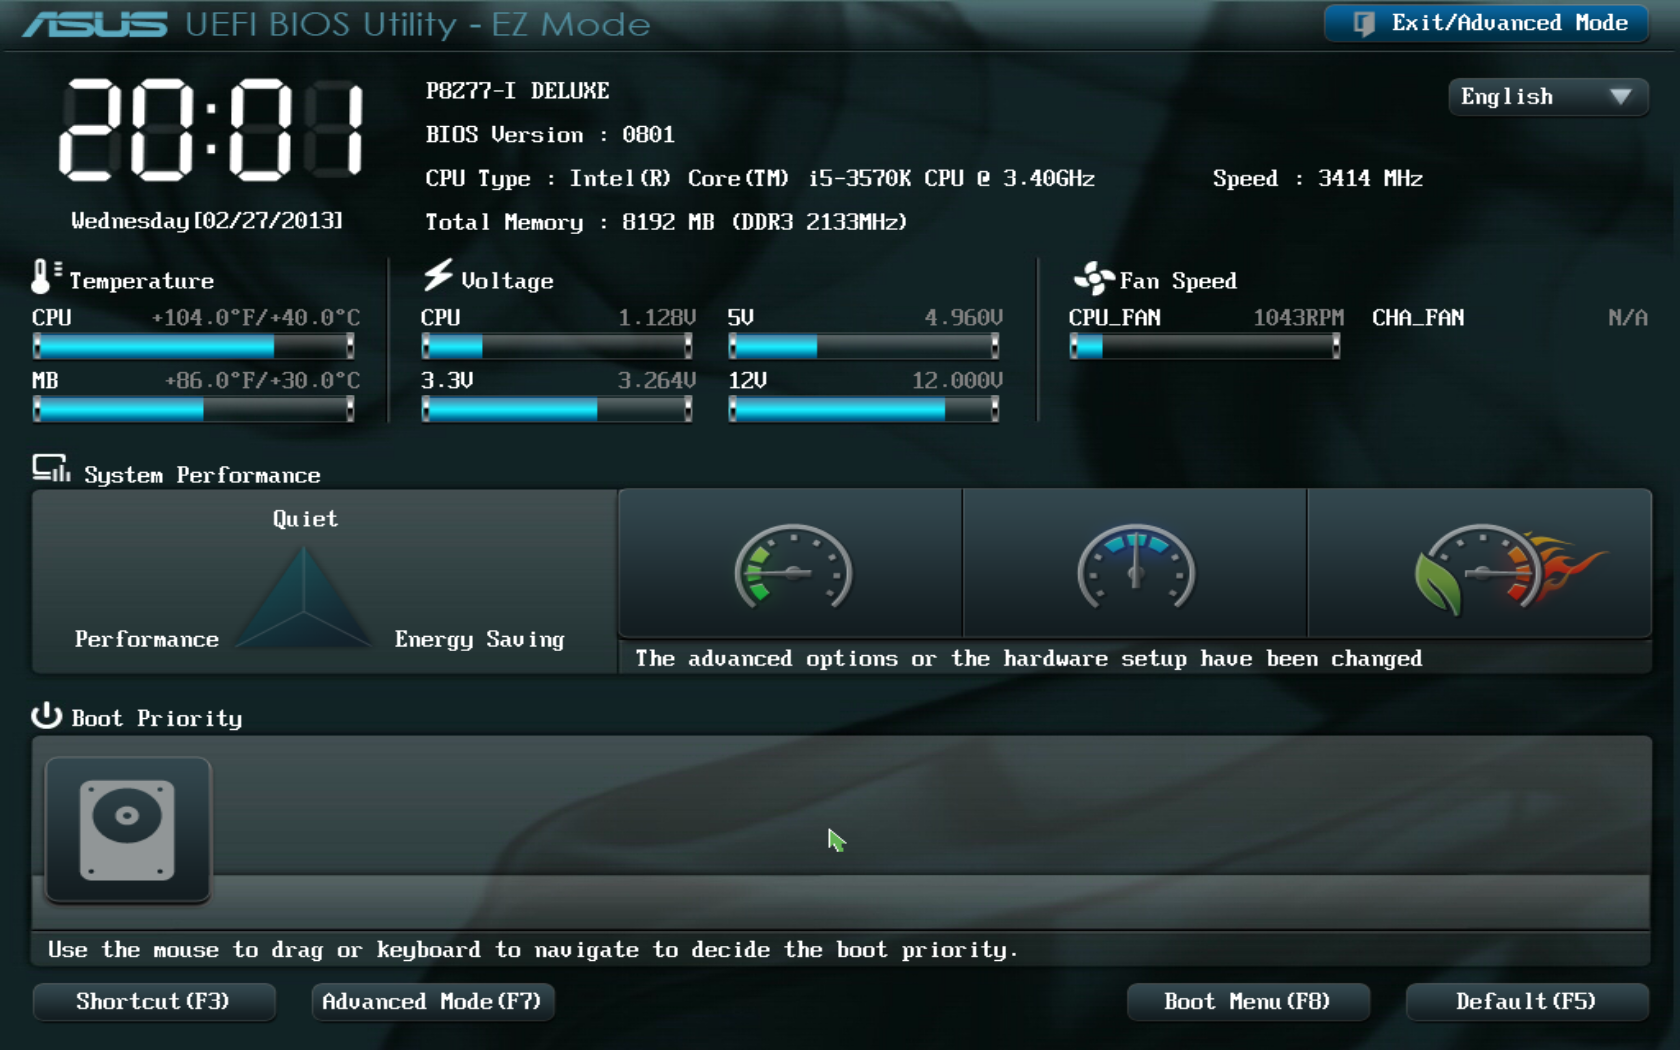Click the 5V voltage bar
Screen dimensions: 1680x1050
tap(864, 346)
